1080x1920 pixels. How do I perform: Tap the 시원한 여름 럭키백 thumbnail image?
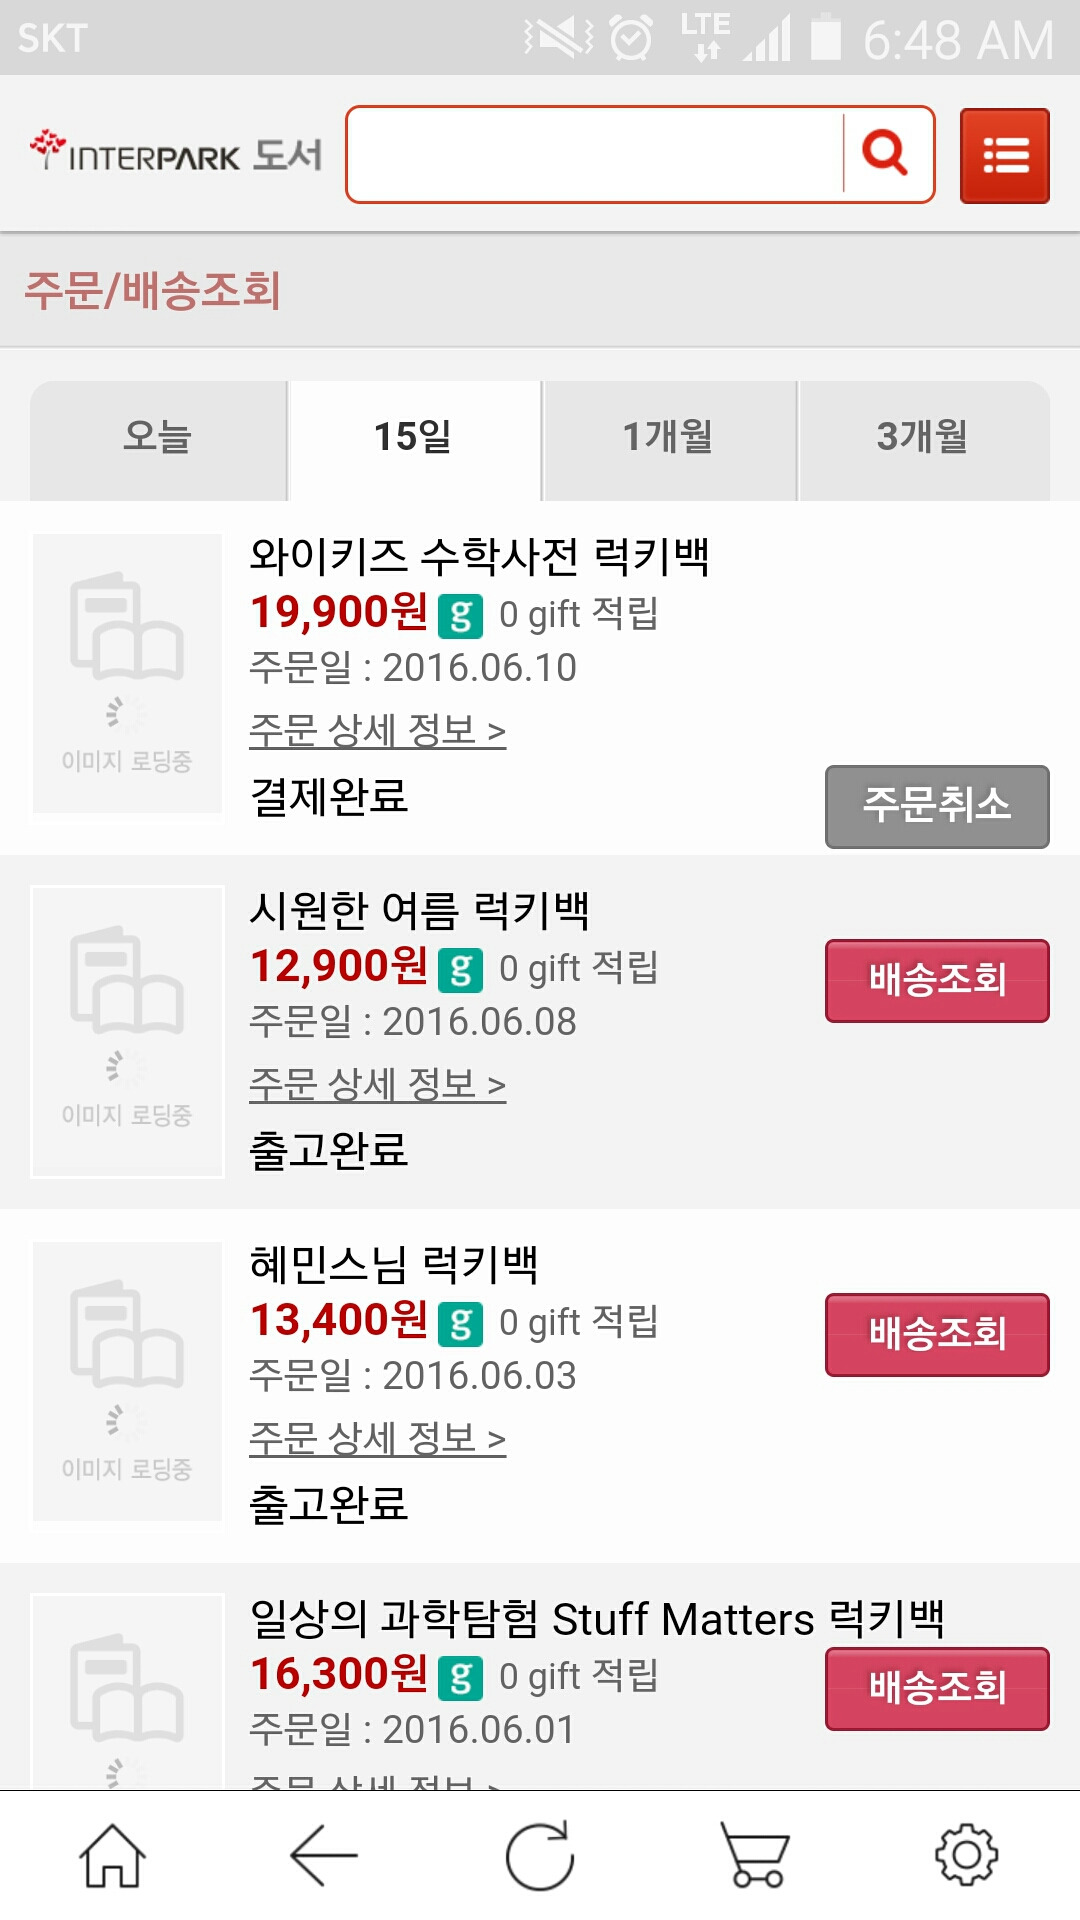pos(127,1031)
